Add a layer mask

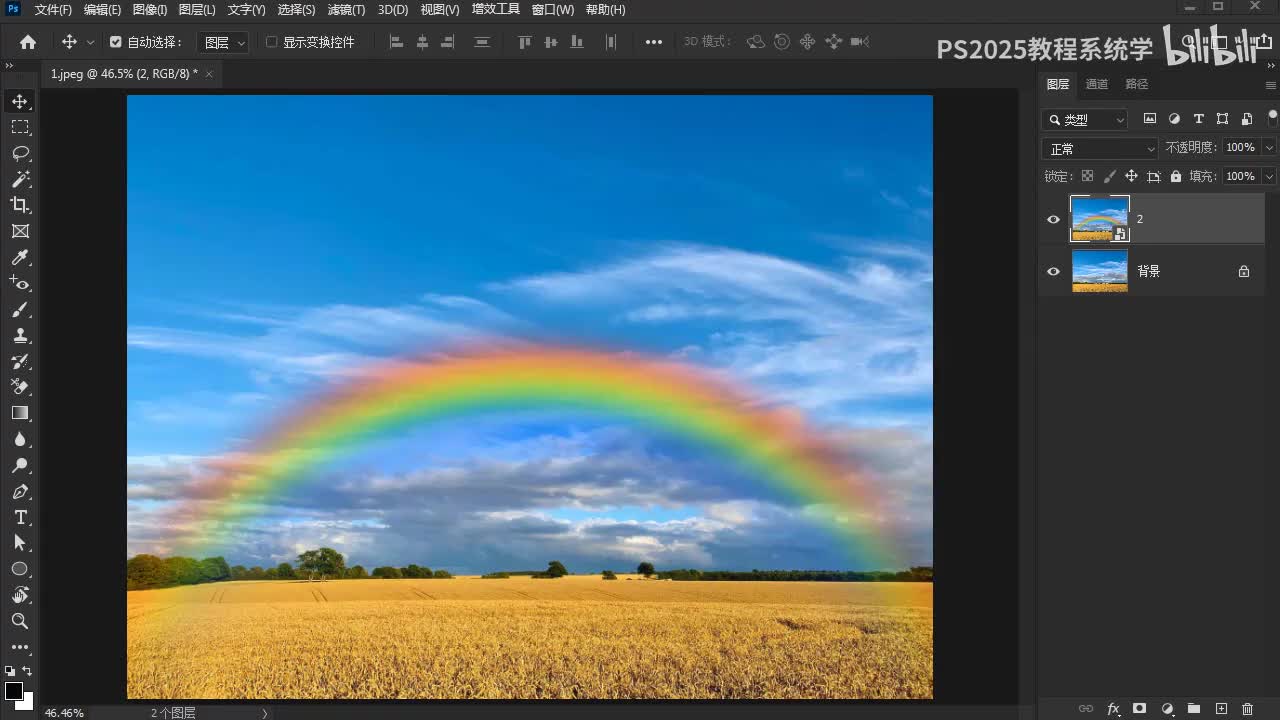(1139, 709)
